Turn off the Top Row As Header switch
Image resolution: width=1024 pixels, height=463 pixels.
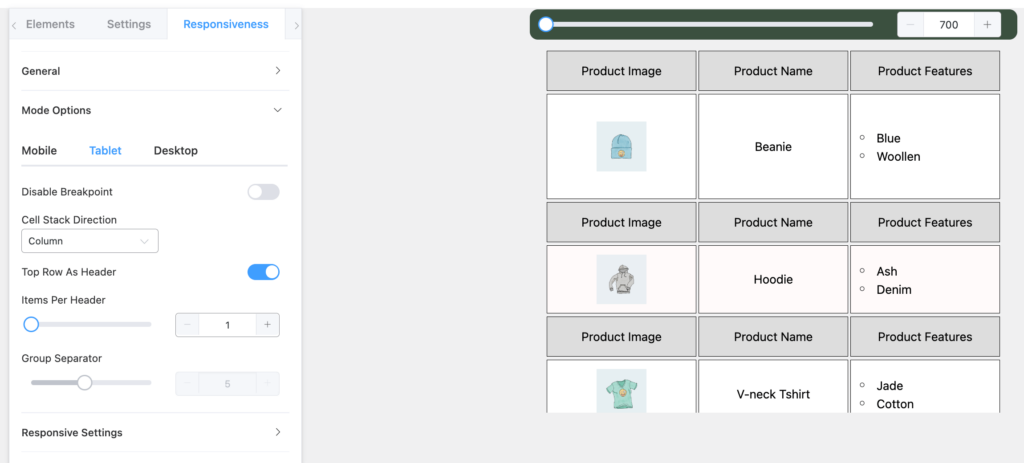click(x=263, y=272)
